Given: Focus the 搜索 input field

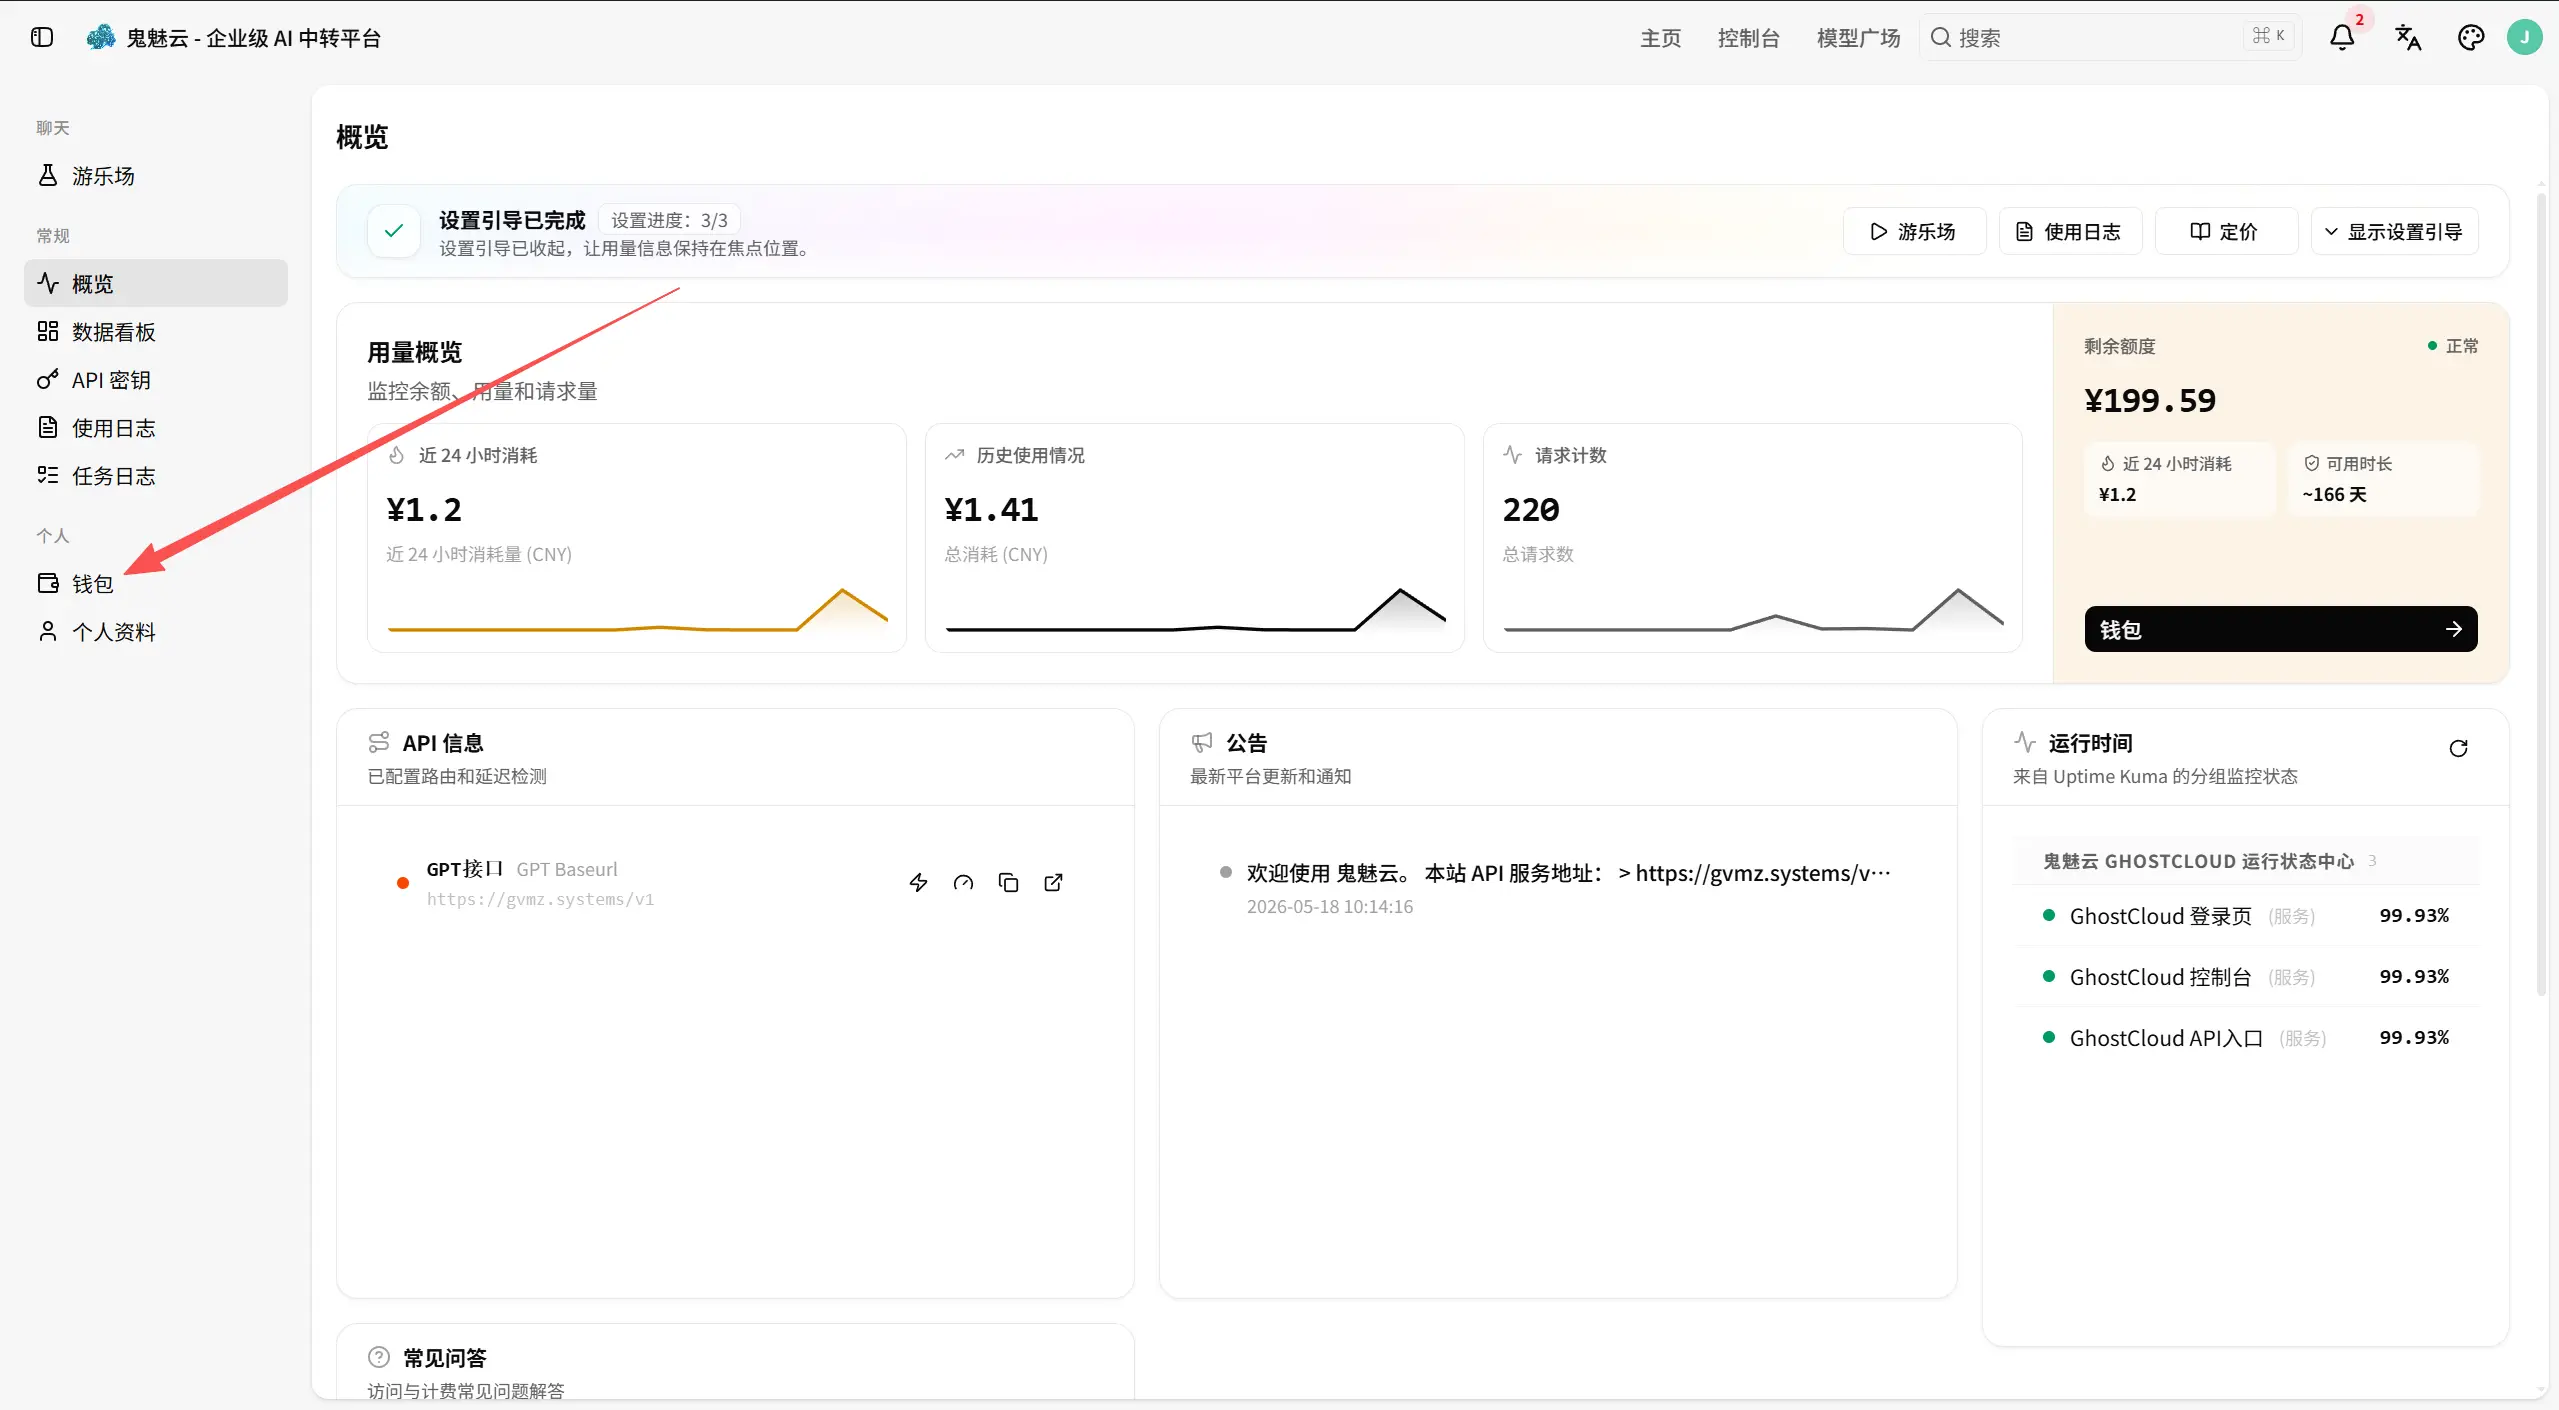Looking at the screenshot, I should tap(2110, 38).
